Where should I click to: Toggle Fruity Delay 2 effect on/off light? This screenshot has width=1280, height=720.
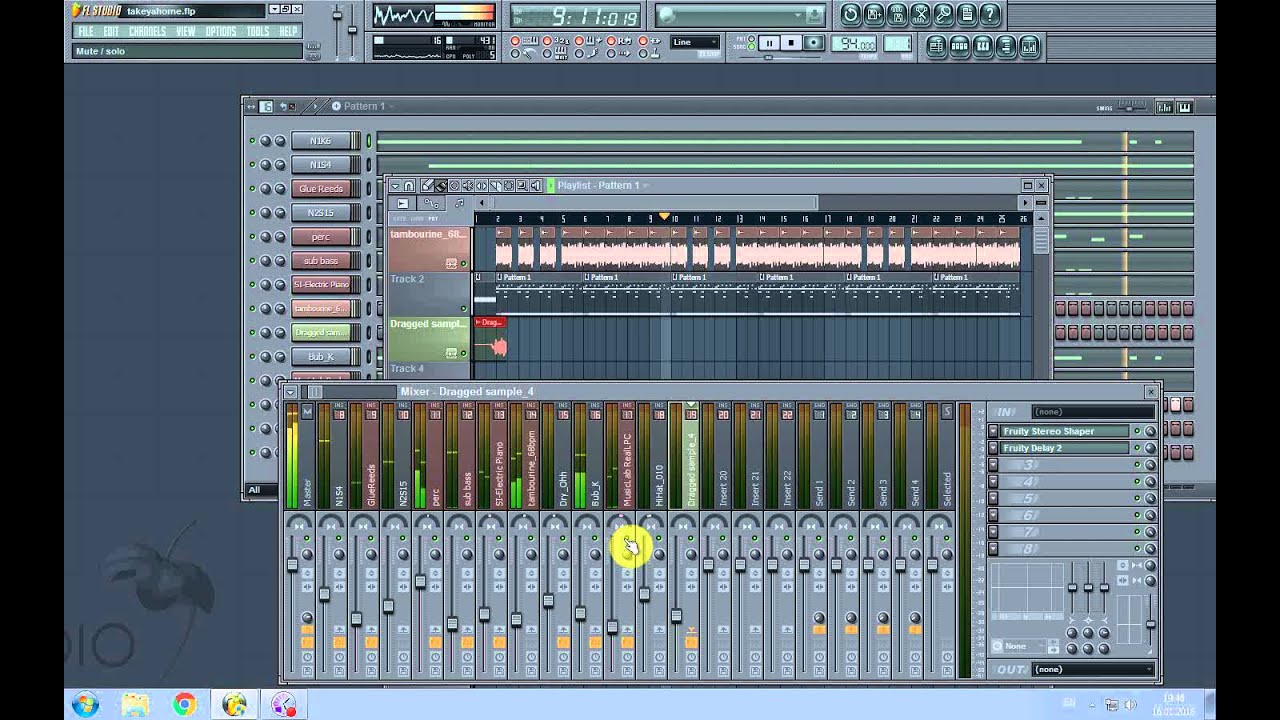coord(1137,448)
